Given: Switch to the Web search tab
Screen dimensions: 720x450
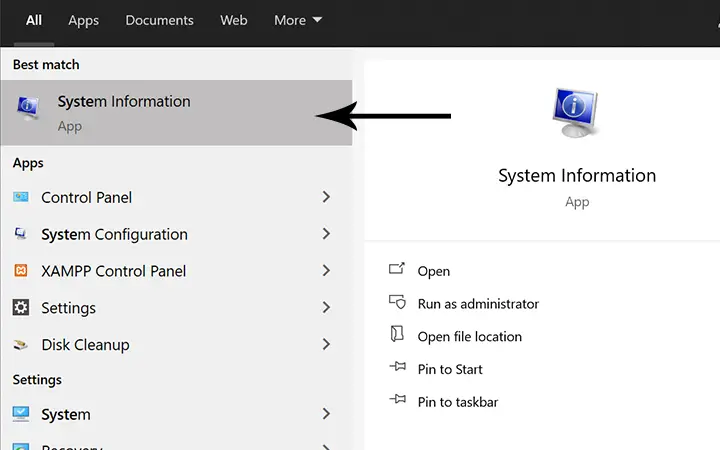Looking at the screenshot, I should [234, 20].
